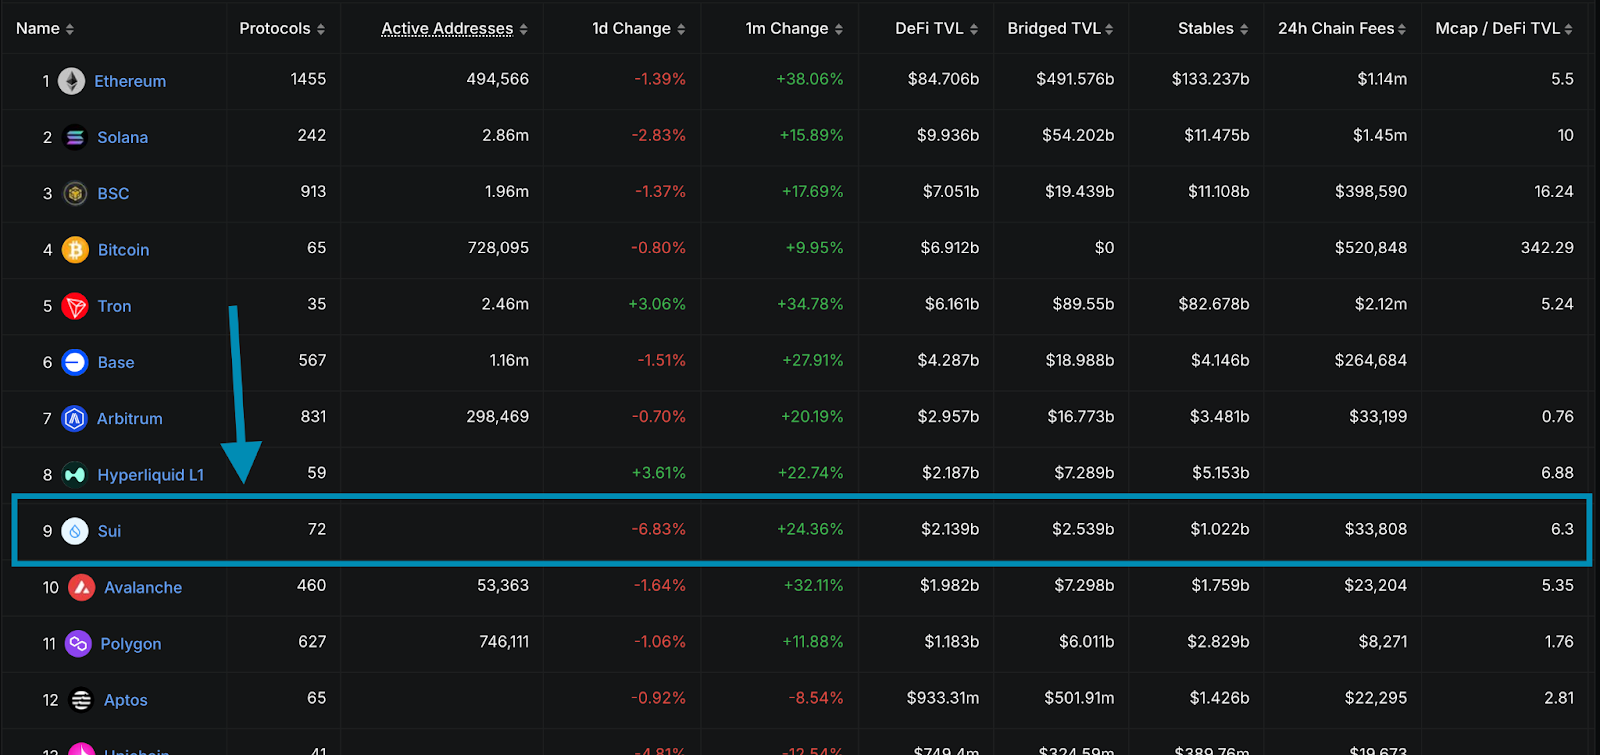Click Tron's stables value $82.678b
This screenshot has width=1600, height=755.
pyautogui.click(x=1213, y=304)
